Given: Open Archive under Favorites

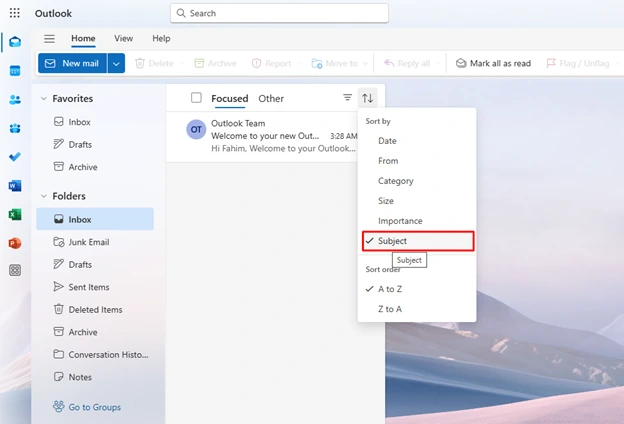Looking at the screenshot, I should click(x=95, y=167).
